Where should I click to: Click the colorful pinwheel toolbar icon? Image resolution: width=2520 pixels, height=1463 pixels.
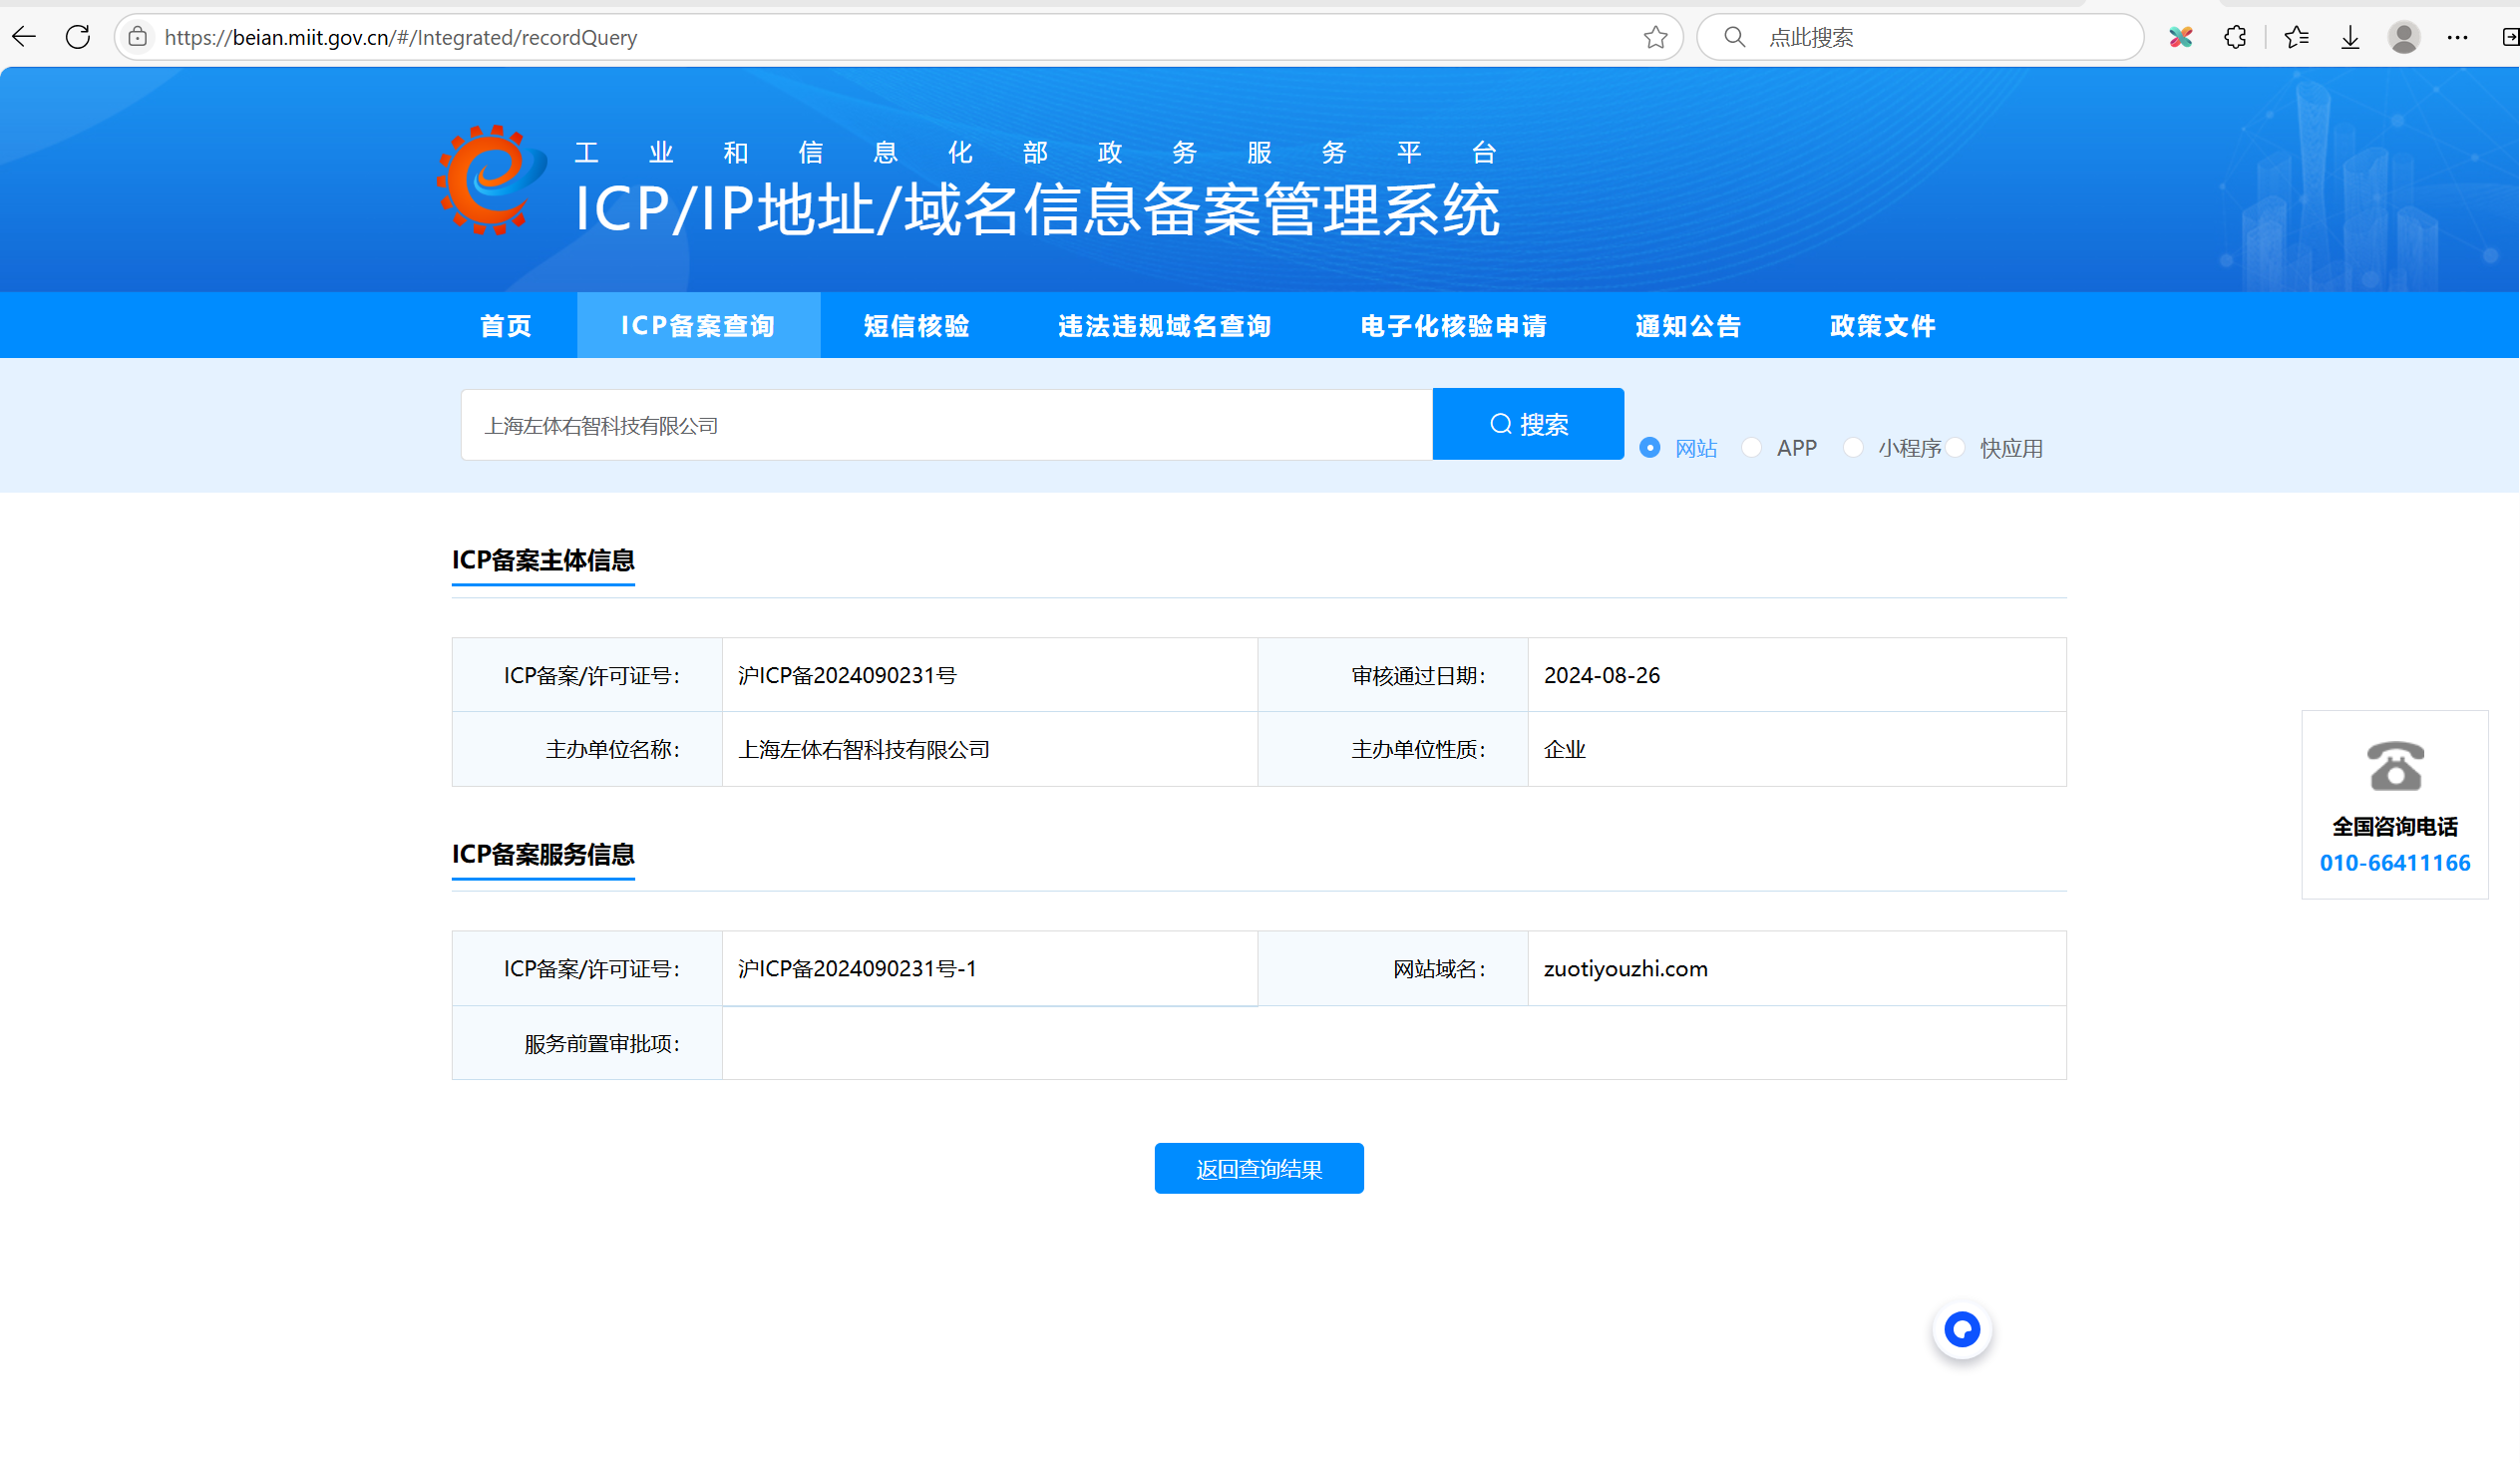pos(2181,37)
